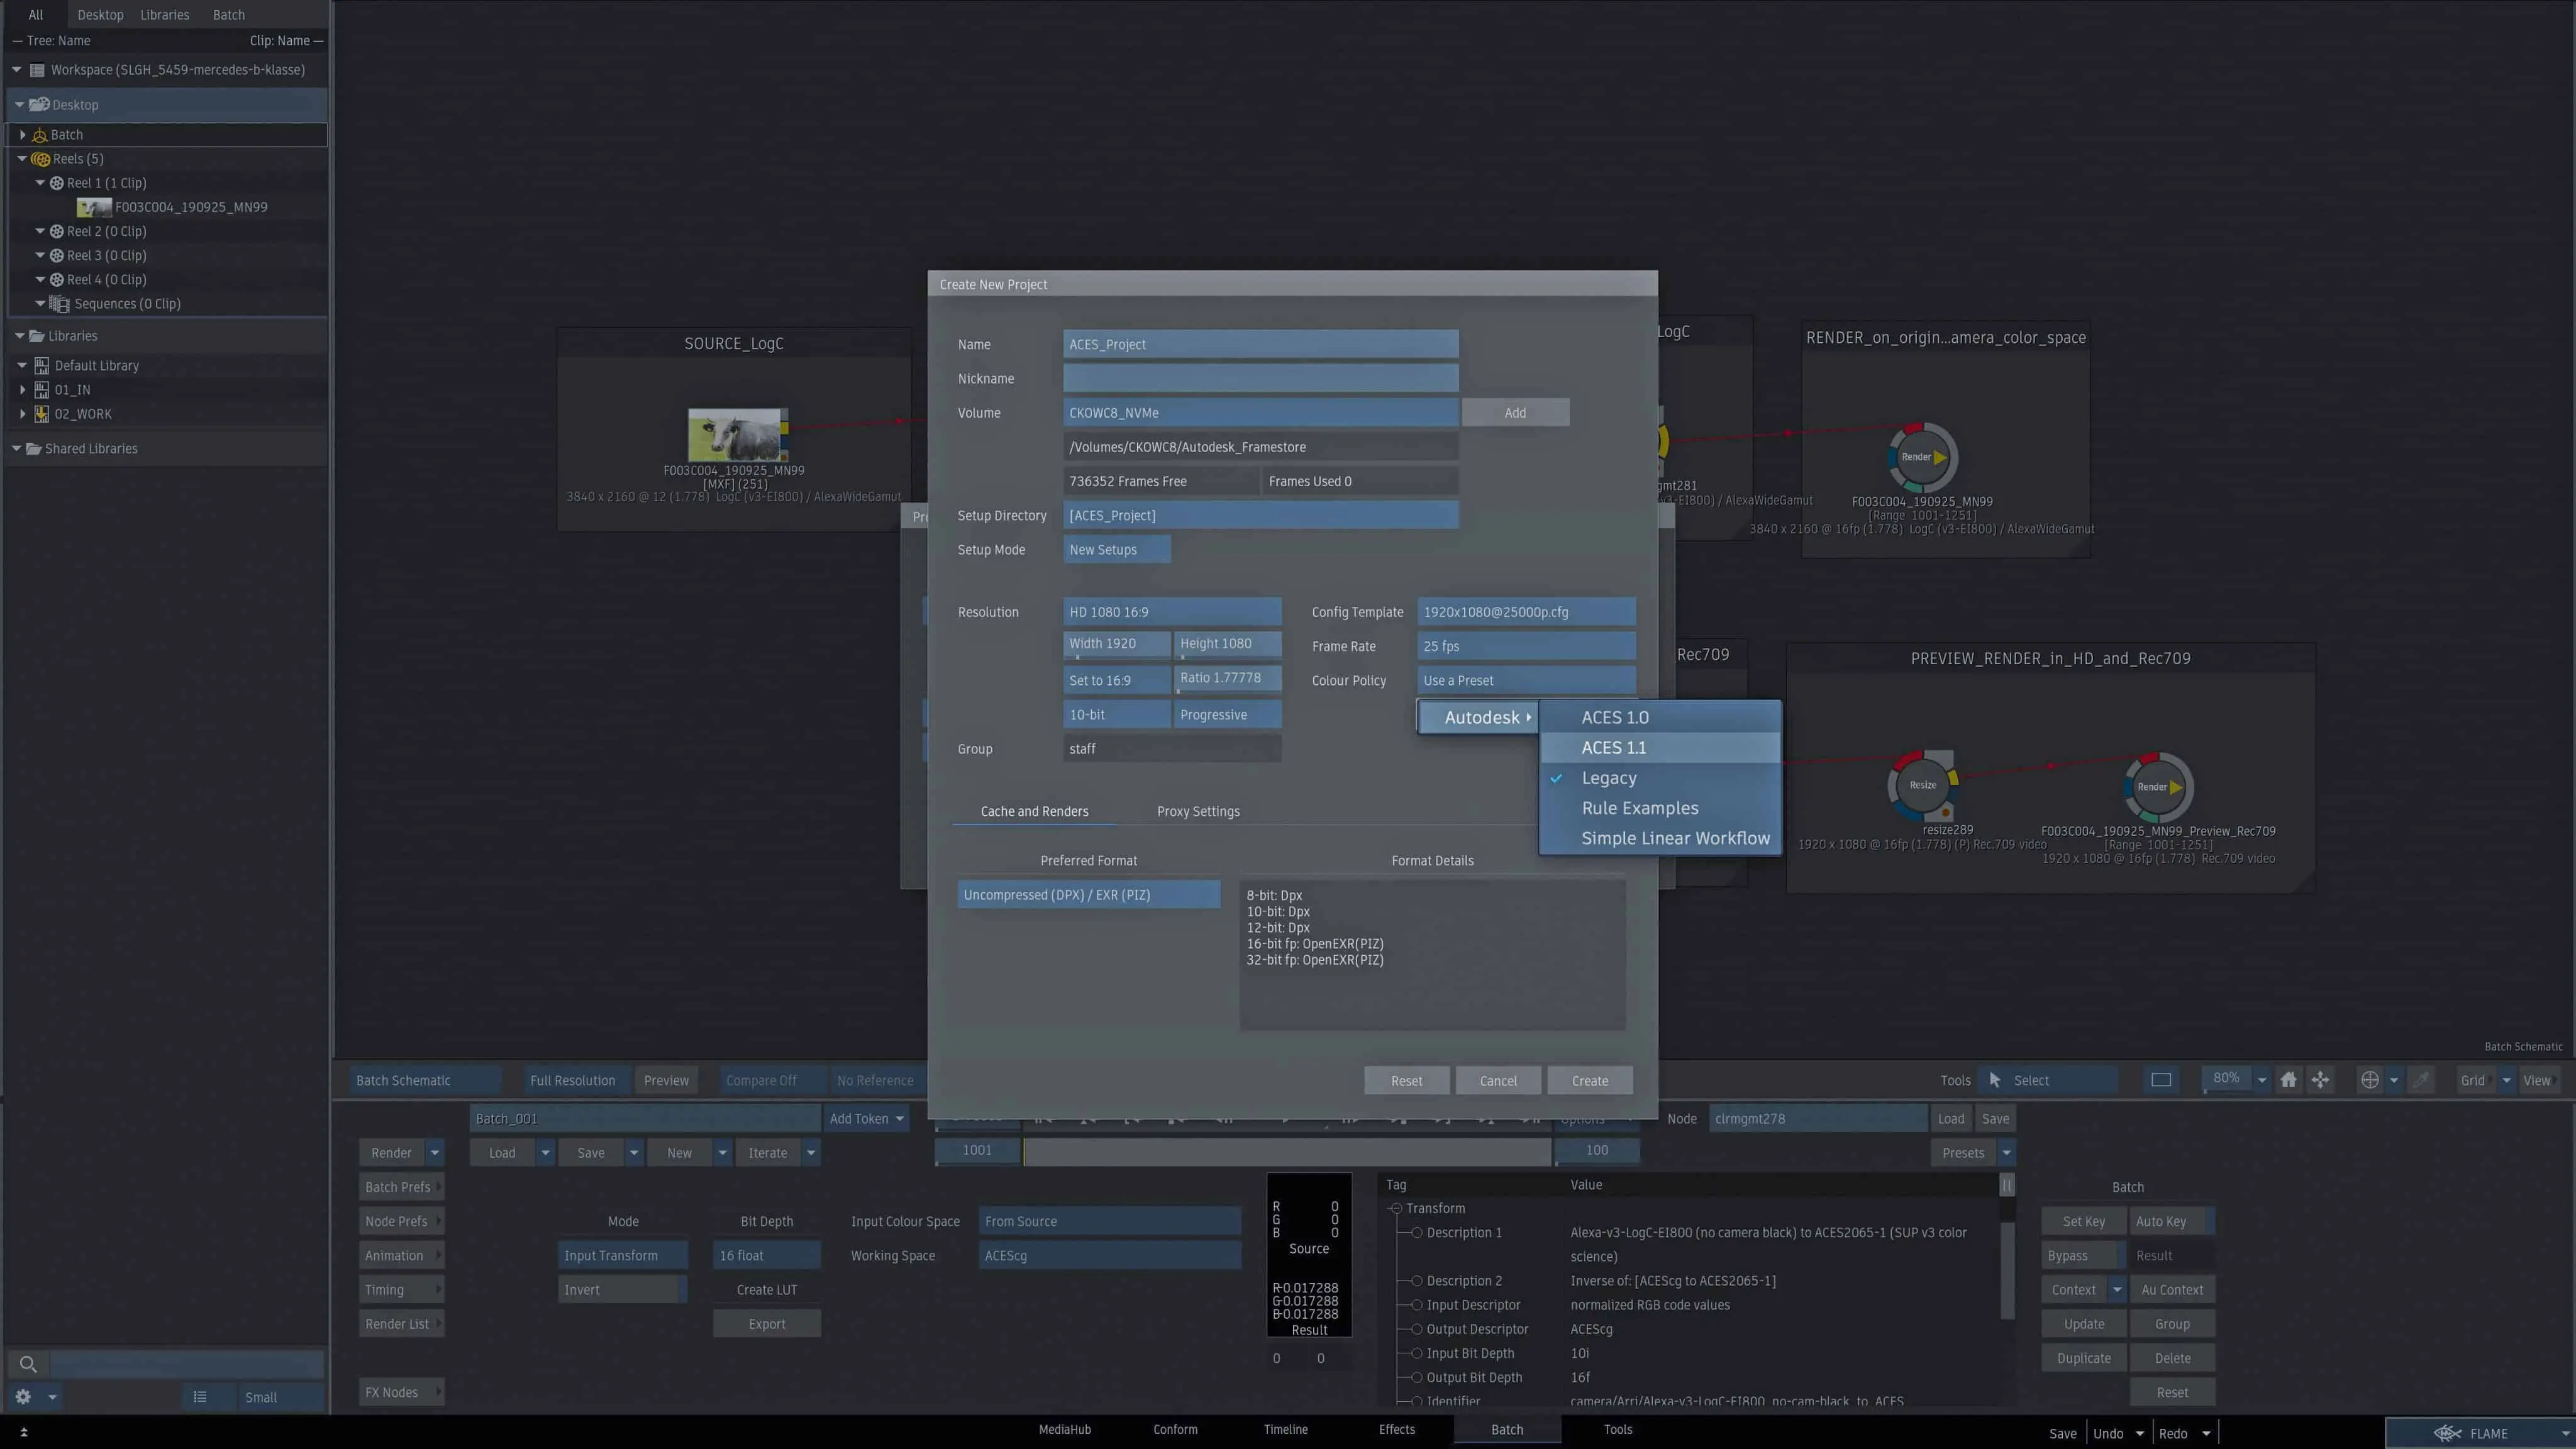
Task: Expand the Batch tree item
Action: (23, 134)
